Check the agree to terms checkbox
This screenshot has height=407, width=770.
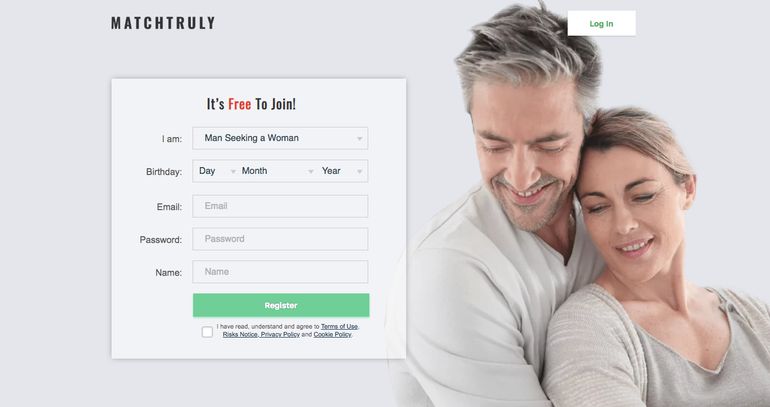[207, 332]
